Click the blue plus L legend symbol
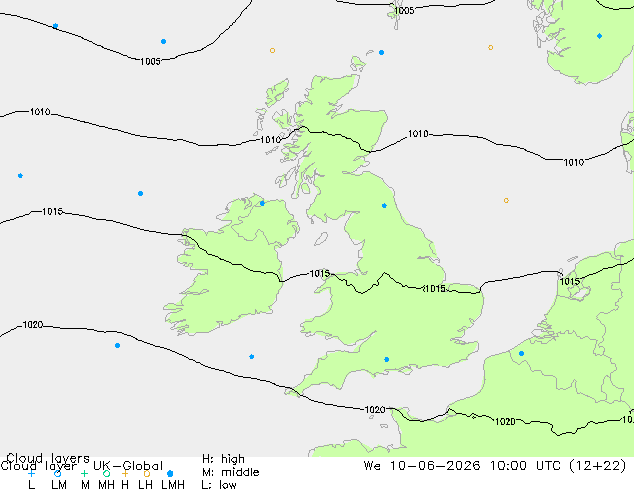Screen dimensions: 634x490 [31, 473]
